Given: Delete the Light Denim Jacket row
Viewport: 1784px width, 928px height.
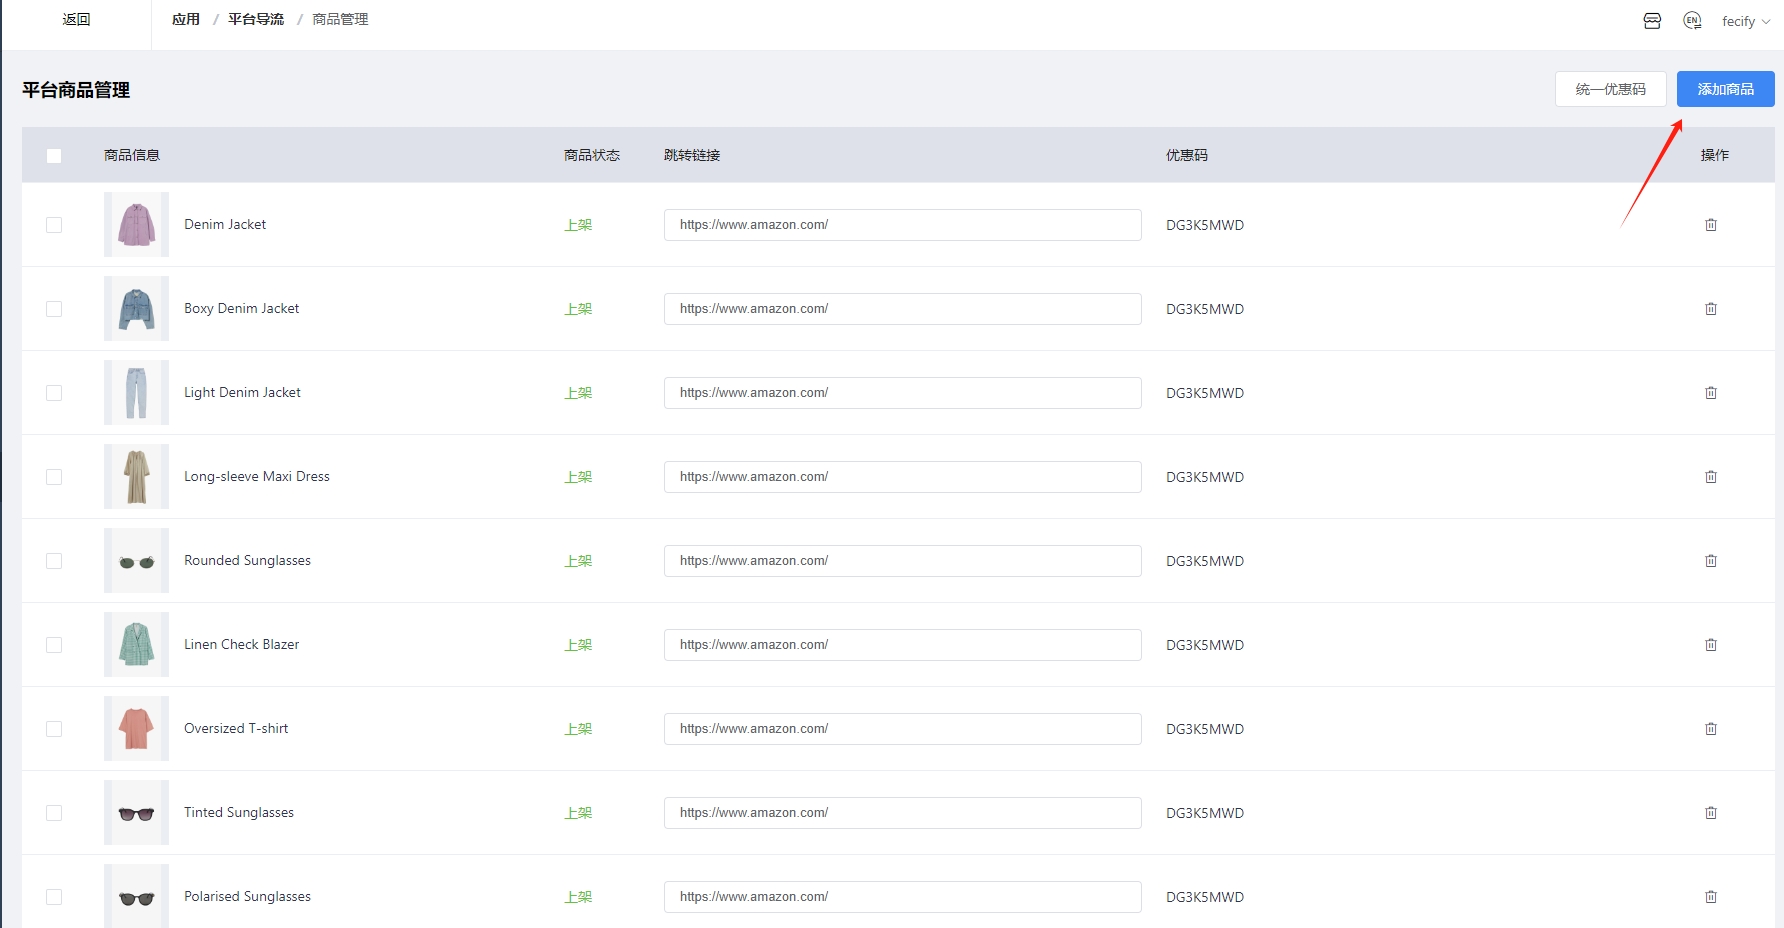Looking at the screenshot, I should pos(1711,393).
